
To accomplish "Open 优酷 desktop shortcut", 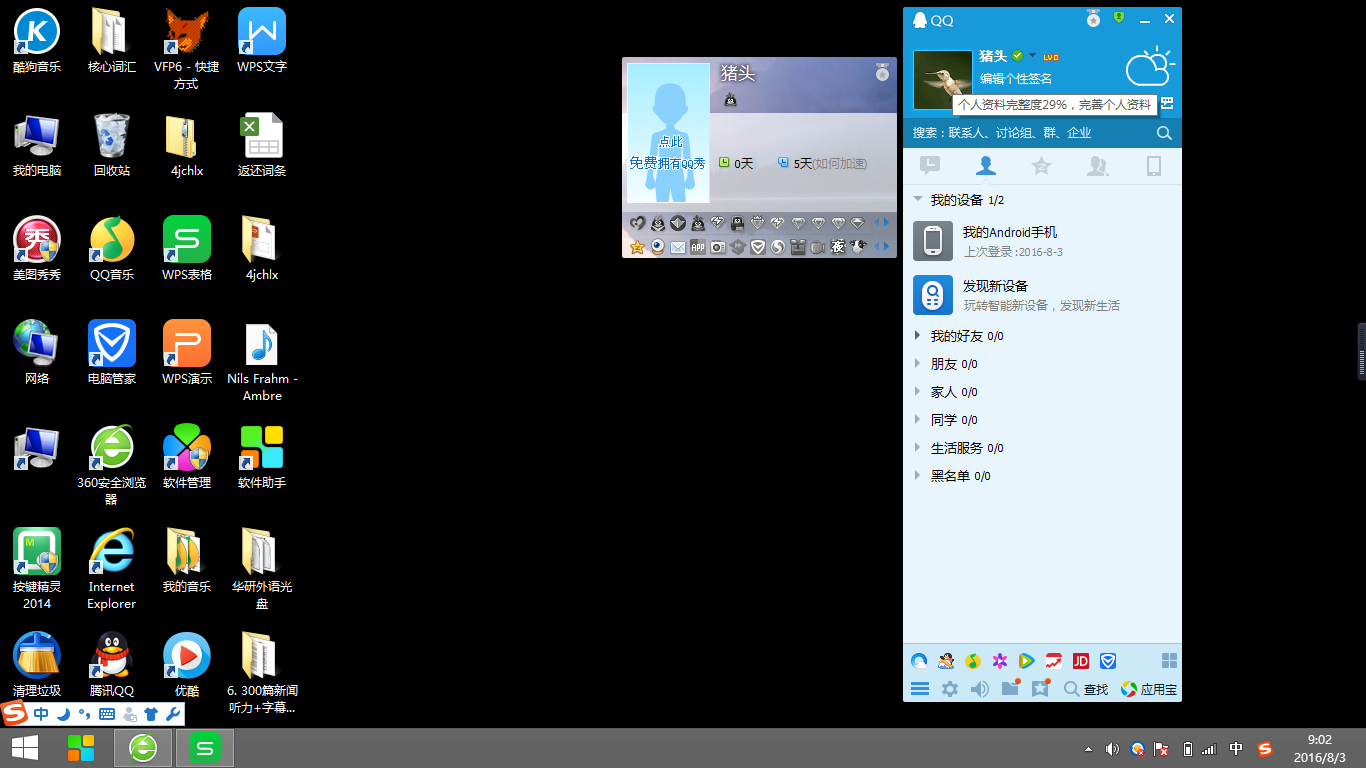I will [187, 665].
